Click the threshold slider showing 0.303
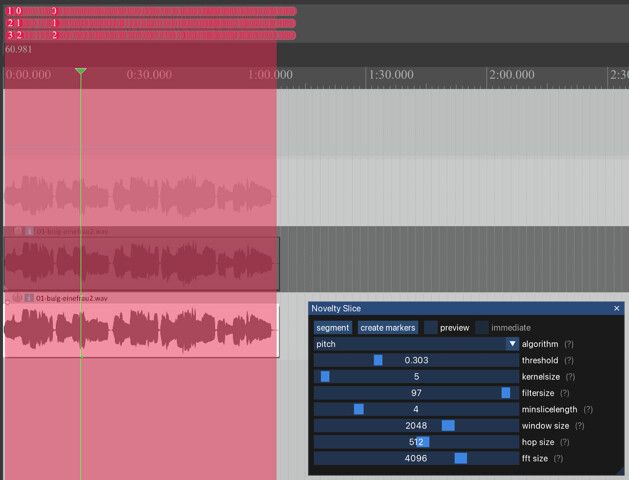Viewport: 629px width, 480px height. point(416,360)
